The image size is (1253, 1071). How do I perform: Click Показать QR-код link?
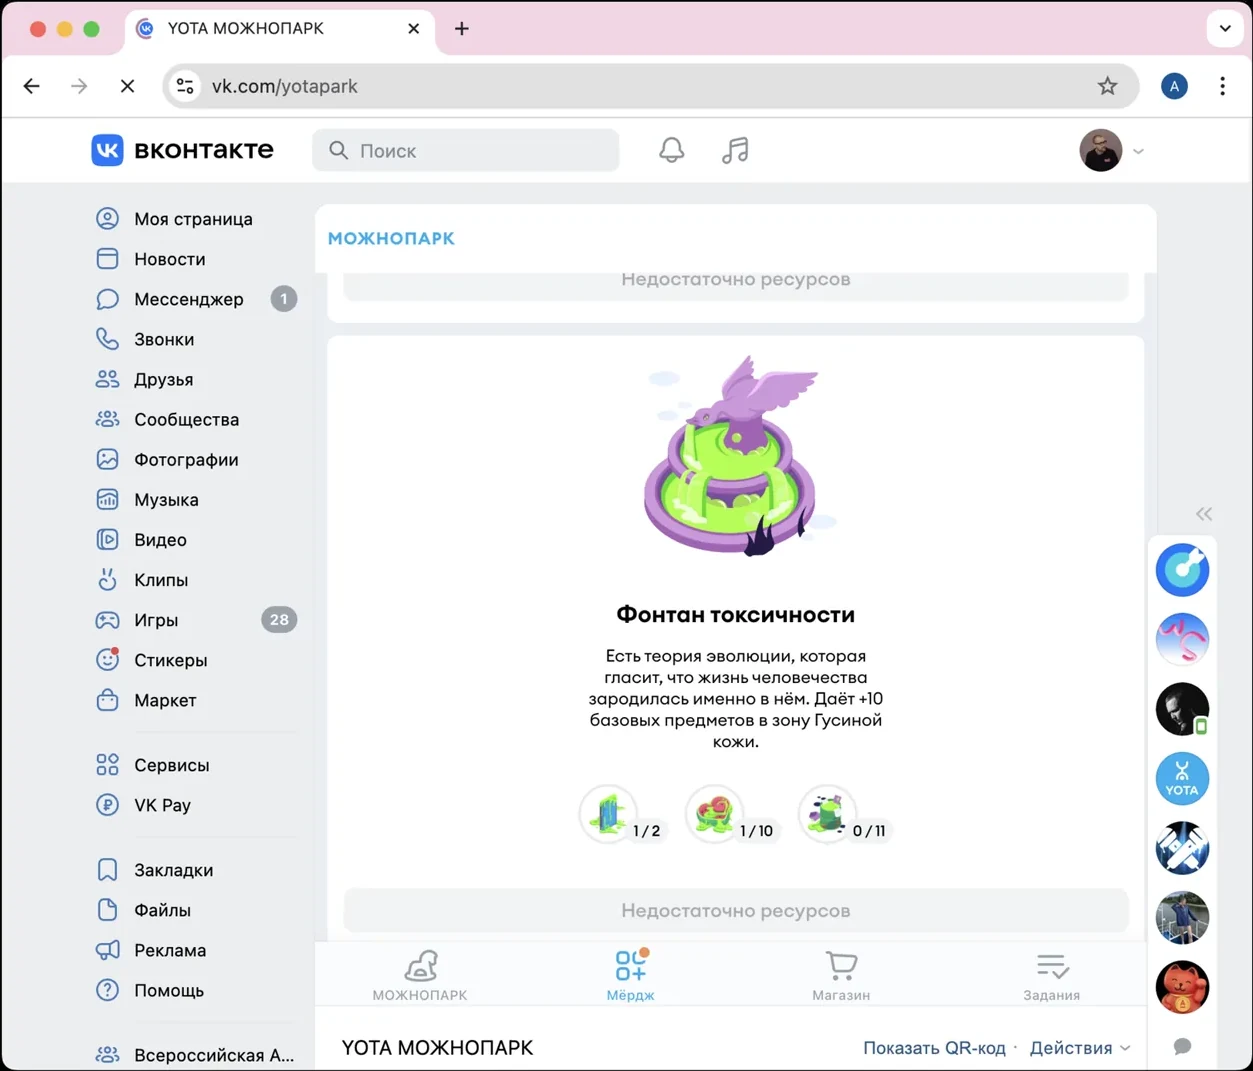tap(934, 1048)
